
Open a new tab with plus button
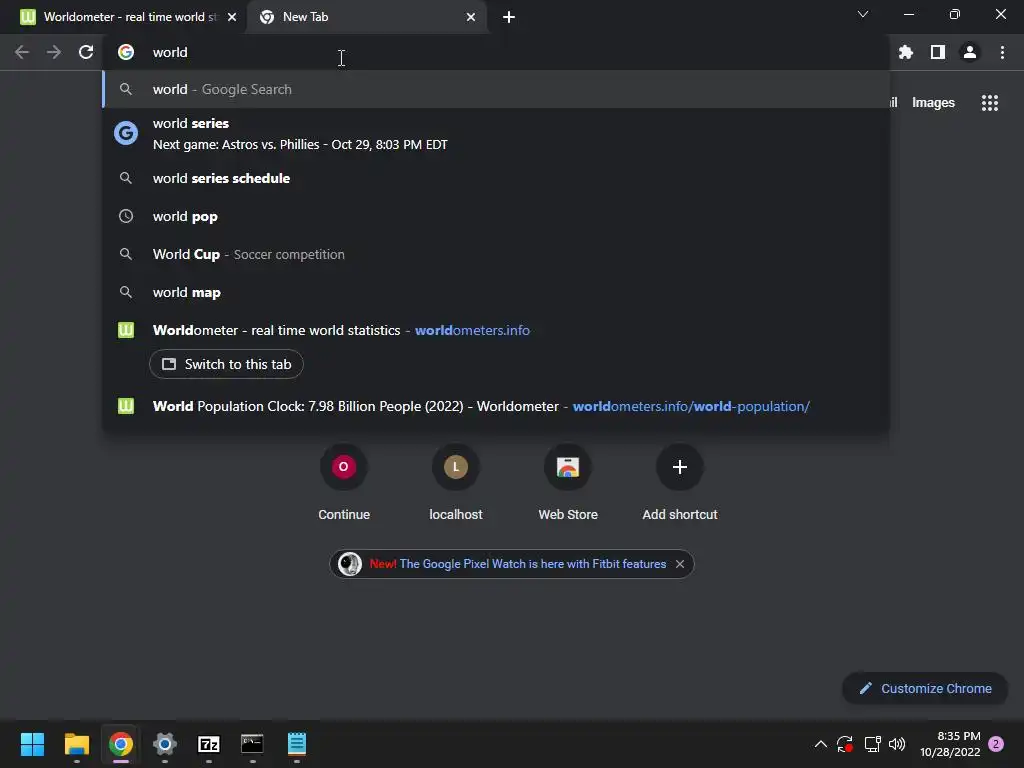[509, 17]
